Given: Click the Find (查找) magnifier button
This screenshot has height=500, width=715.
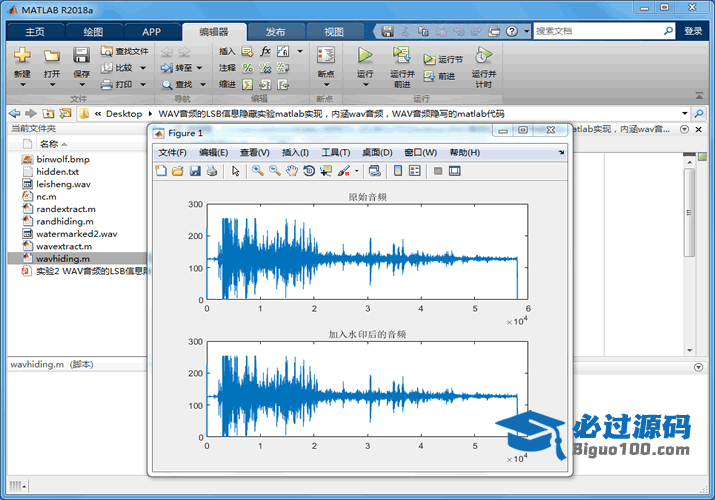Looking at the screenshot, I should coord(177,84).
